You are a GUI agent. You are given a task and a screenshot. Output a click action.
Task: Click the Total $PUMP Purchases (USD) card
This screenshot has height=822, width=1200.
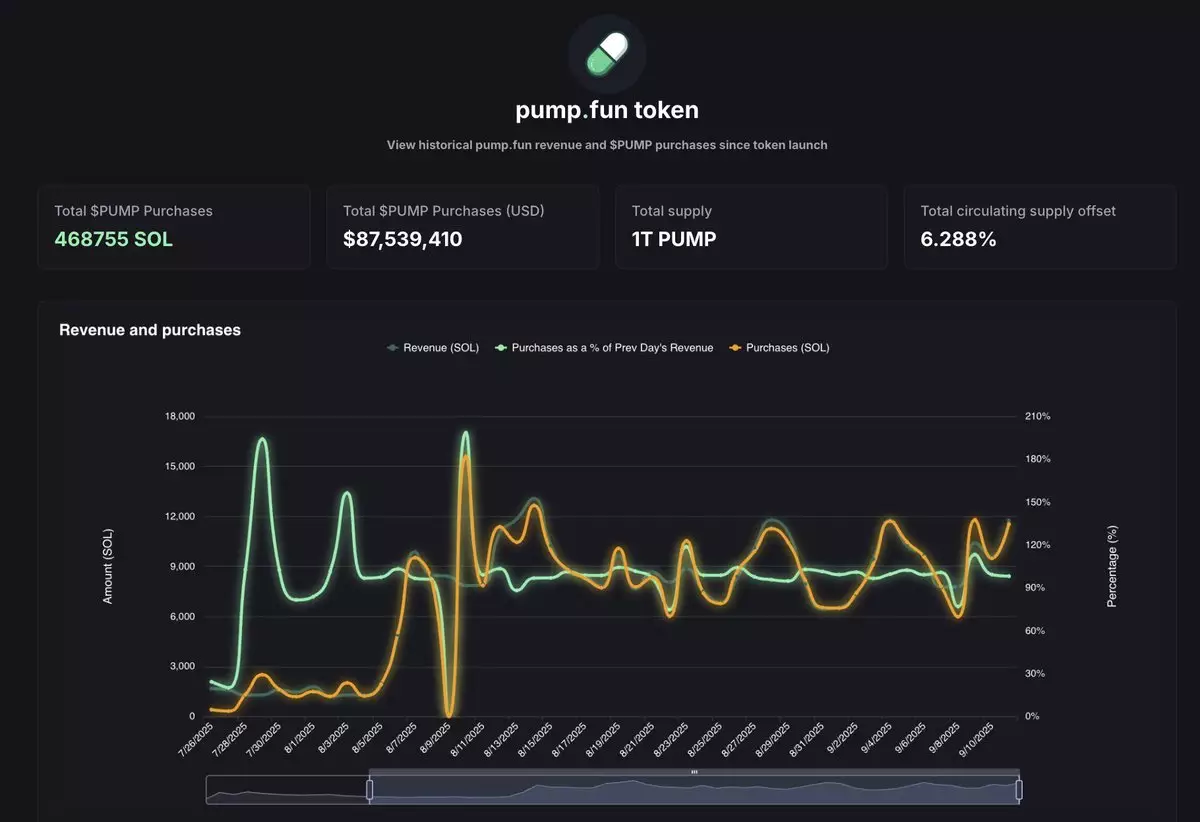(x=463, y=226)
